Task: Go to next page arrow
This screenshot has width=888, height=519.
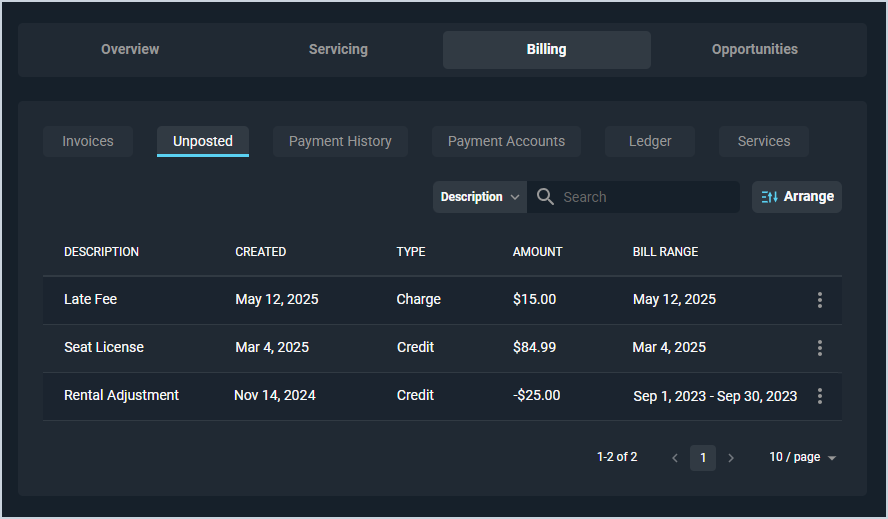Action: click(731, 458)
